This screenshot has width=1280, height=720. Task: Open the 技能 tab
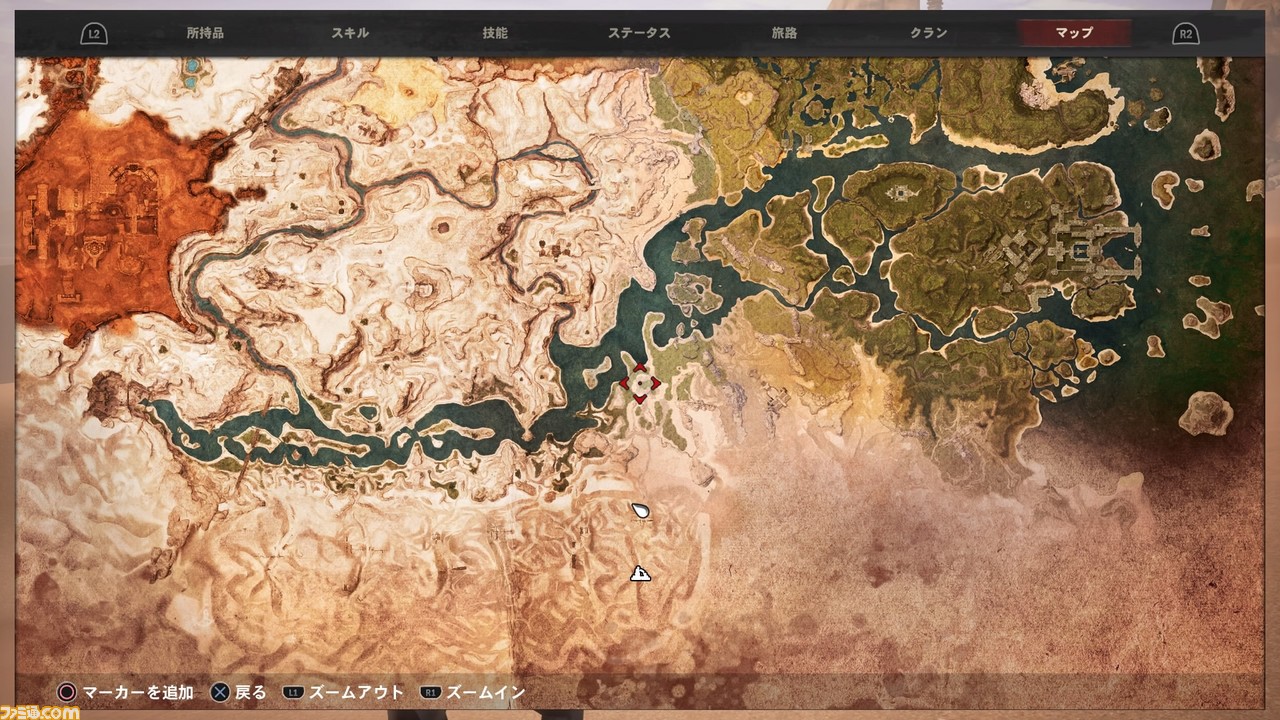point(495,33)
